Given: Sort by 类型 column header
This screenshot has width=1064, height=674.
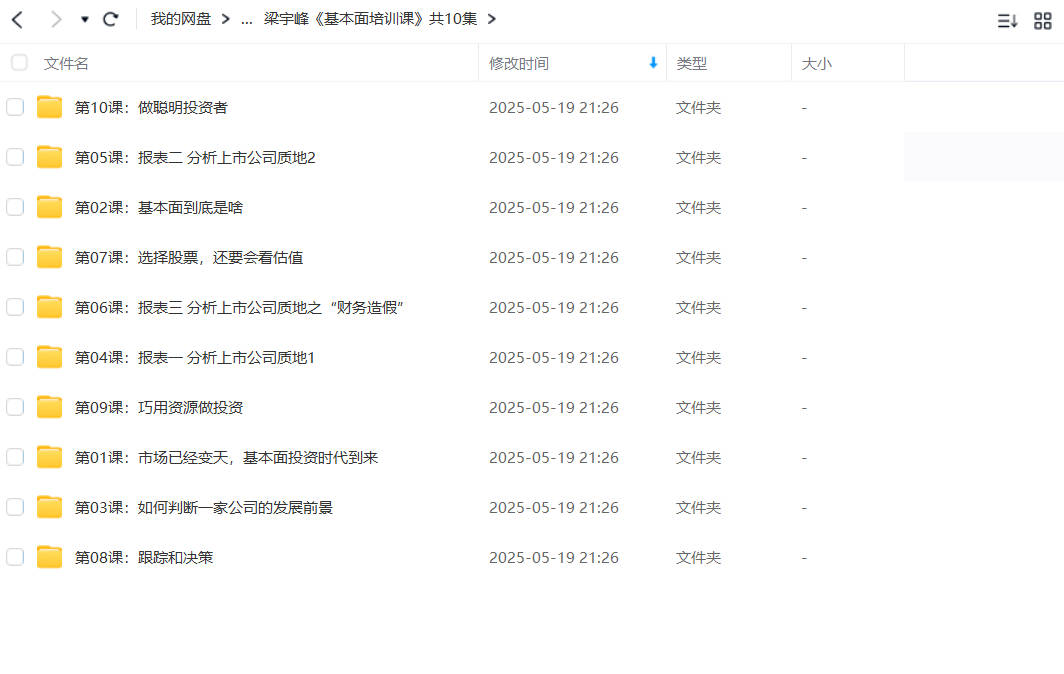Looking at the screenshot, I should (691, 63).
